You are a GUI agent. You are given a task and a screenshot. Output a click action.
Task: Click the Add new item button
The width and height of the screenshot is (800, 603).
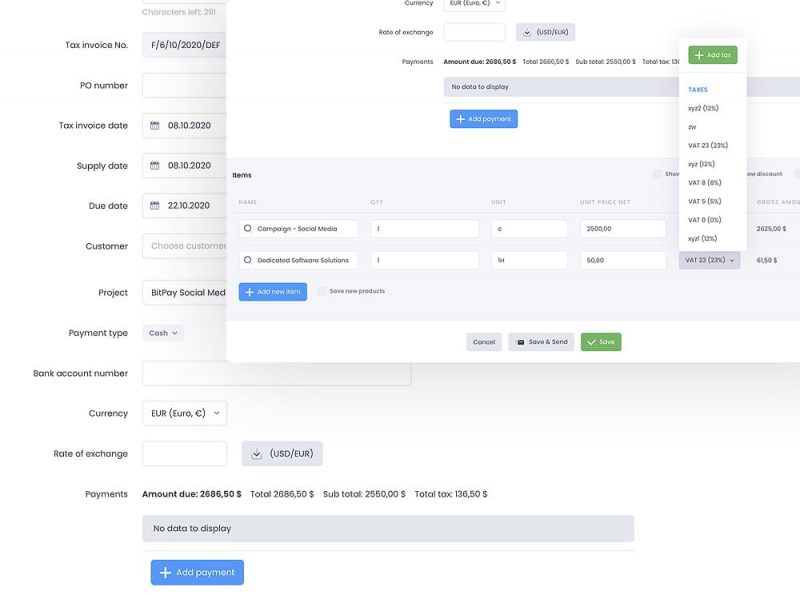coord(275,291)
